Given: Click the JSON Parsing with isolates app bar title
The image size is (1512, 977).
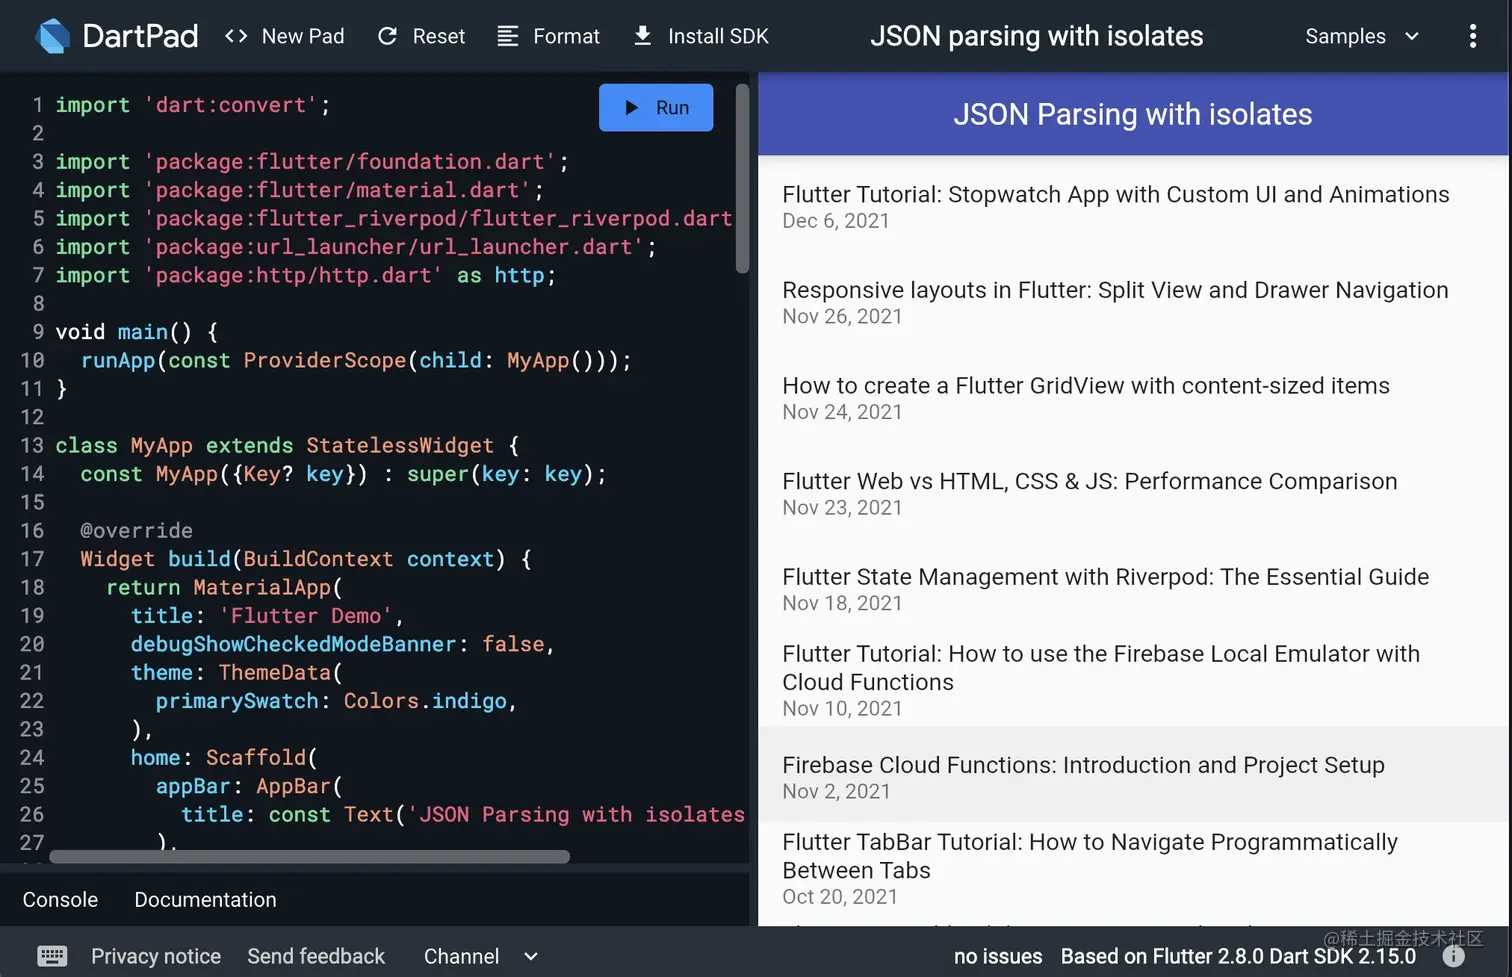Looking at the screenshot, I should click(1132, 114).
